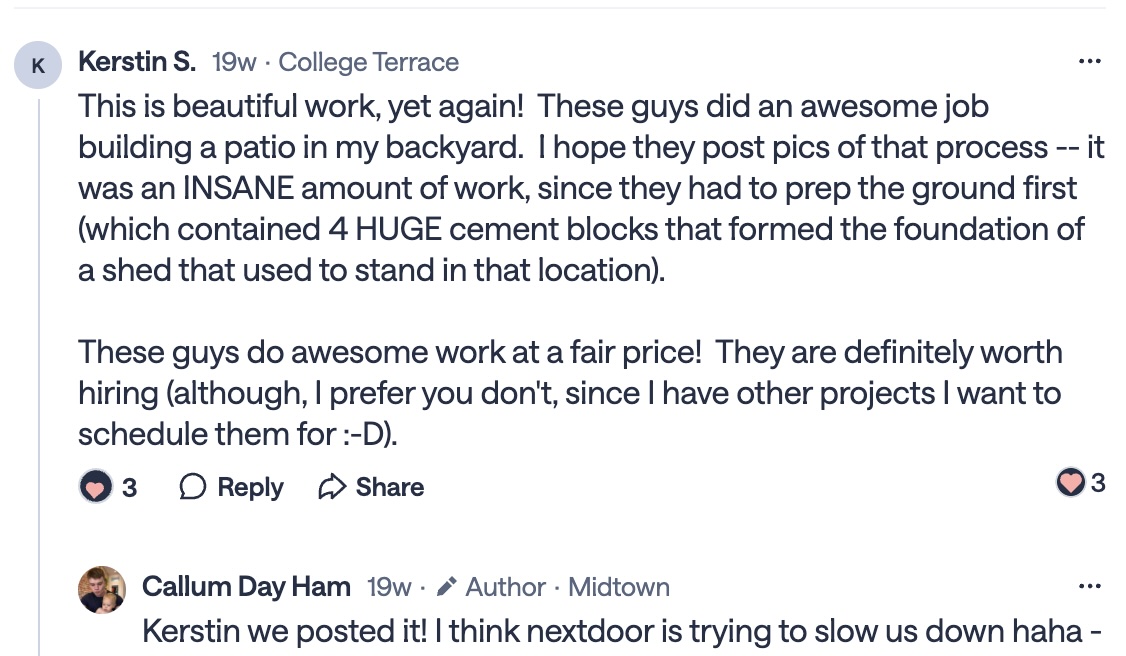This screenshot has width=1126, height=656.
Task: Open Kerstin's round K avatar
Action: tap(38, 66)
